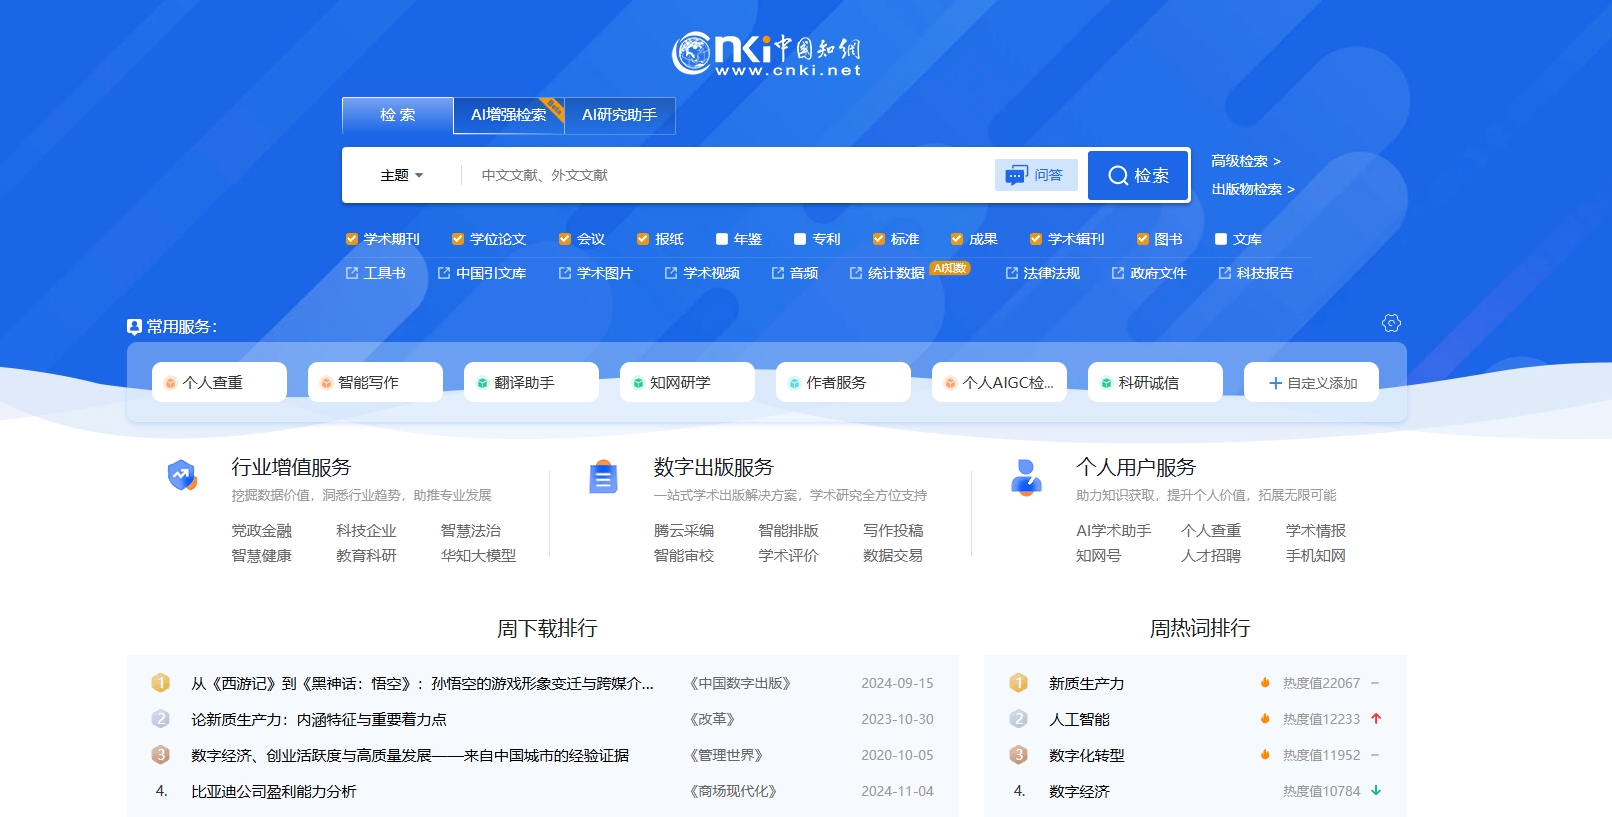Open the 主题 search field dropdown

[402, 175]
